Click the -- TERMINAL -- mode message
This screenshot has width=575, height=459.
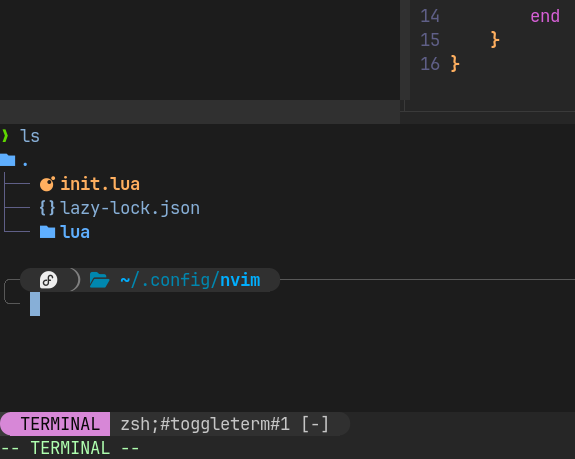pyautogui.click(x=70, y=448)
